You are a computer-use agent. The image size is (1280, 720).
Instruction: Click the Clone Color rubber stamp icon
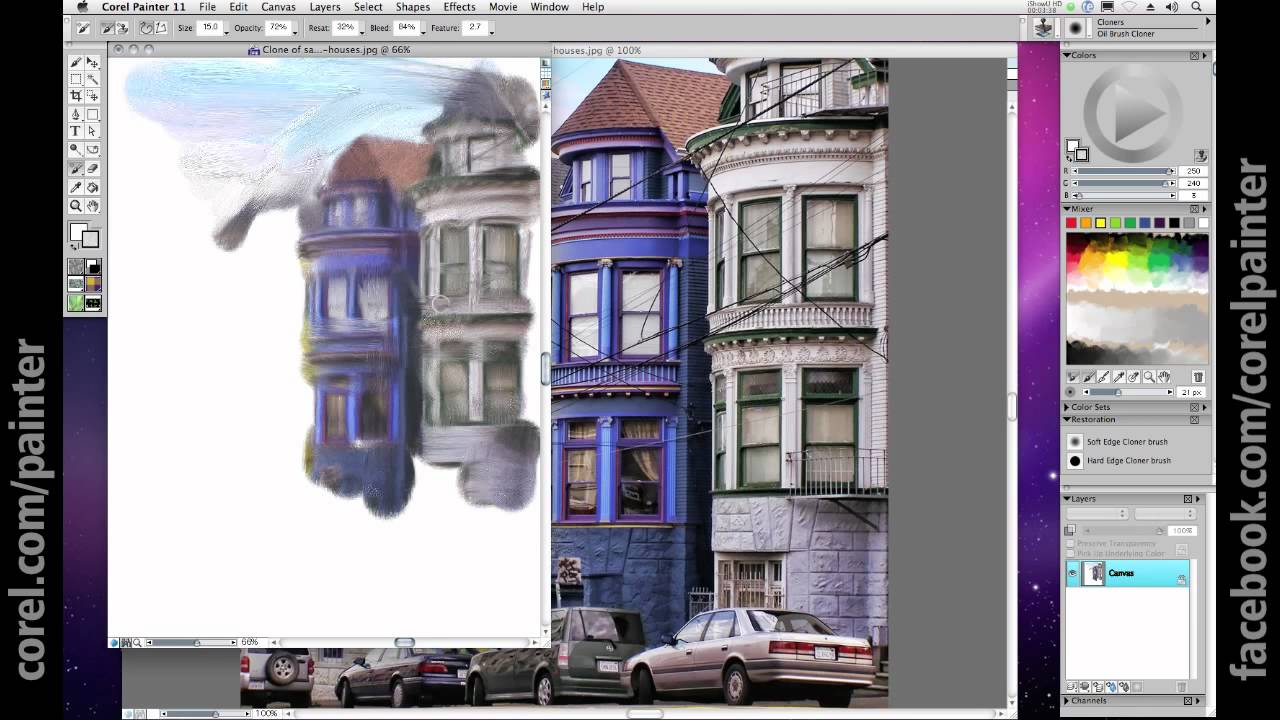tap(1201, 156)
